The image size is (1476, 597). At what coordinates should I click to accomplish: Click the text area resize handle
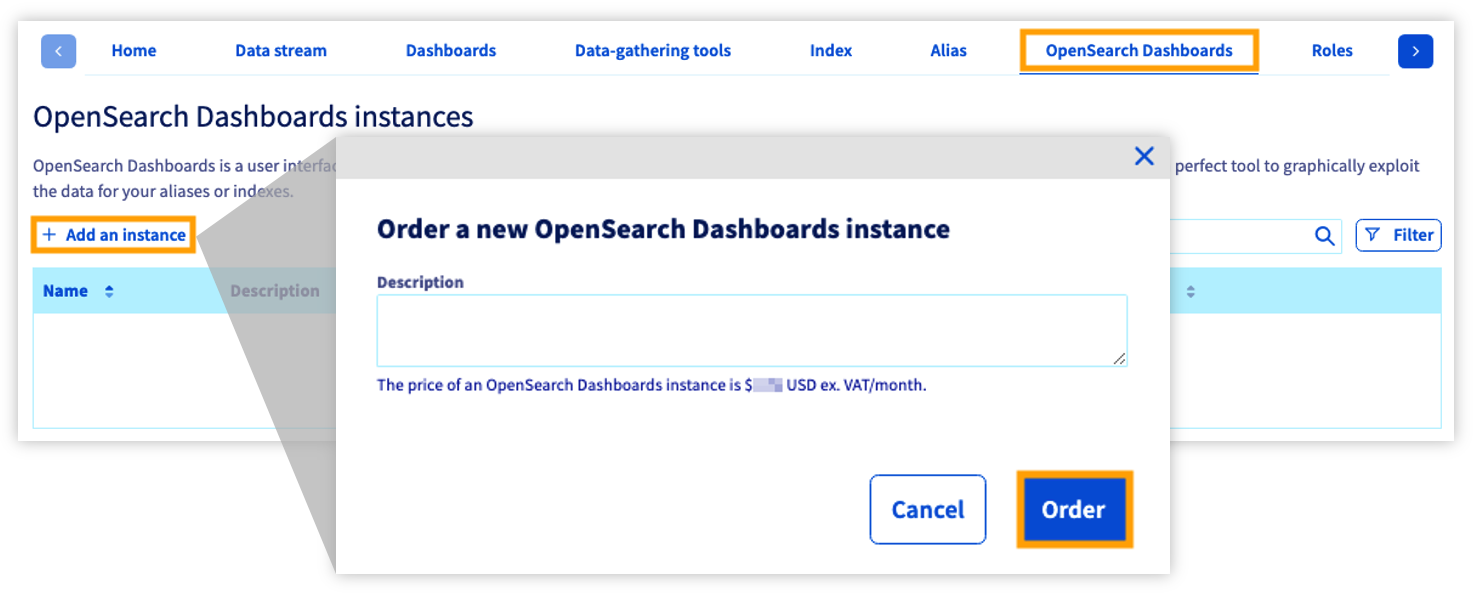coord(1119,358)
